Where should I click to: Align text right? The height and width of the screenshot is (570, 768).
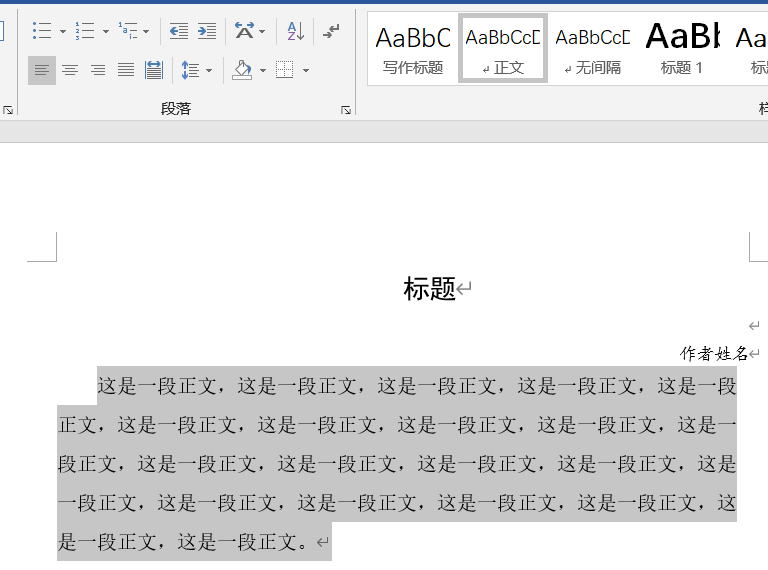pyautogui.click(x=98, y=70)
